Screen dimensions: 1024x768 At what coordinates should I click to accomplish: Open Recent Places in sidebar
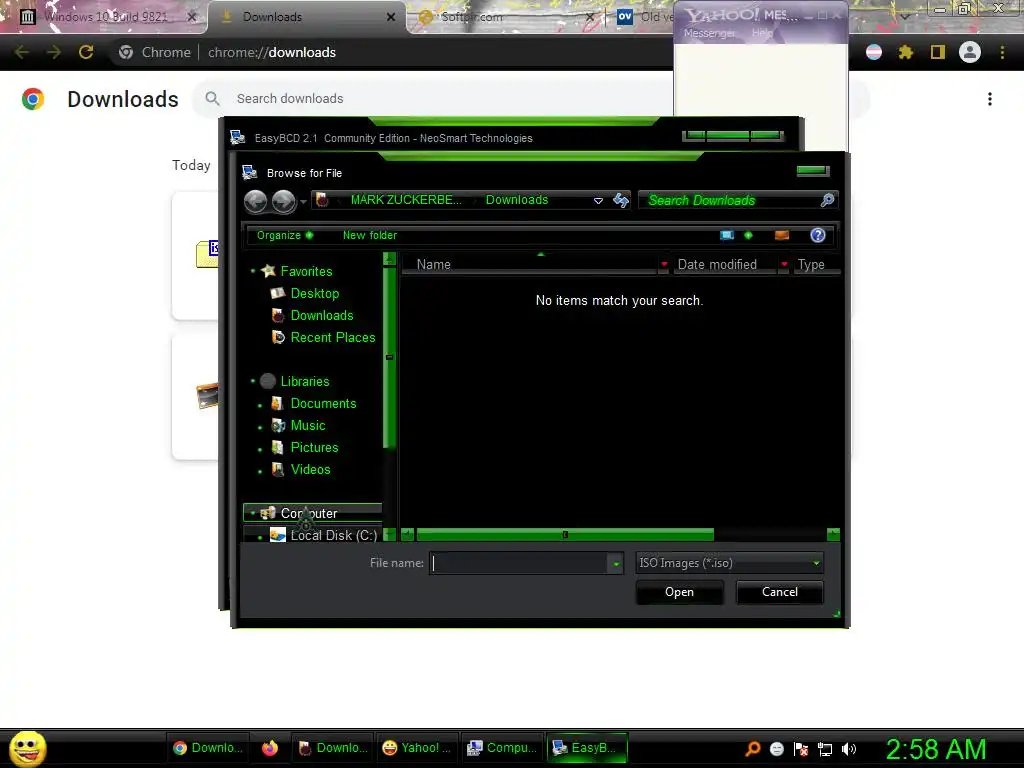click(332, 338)
